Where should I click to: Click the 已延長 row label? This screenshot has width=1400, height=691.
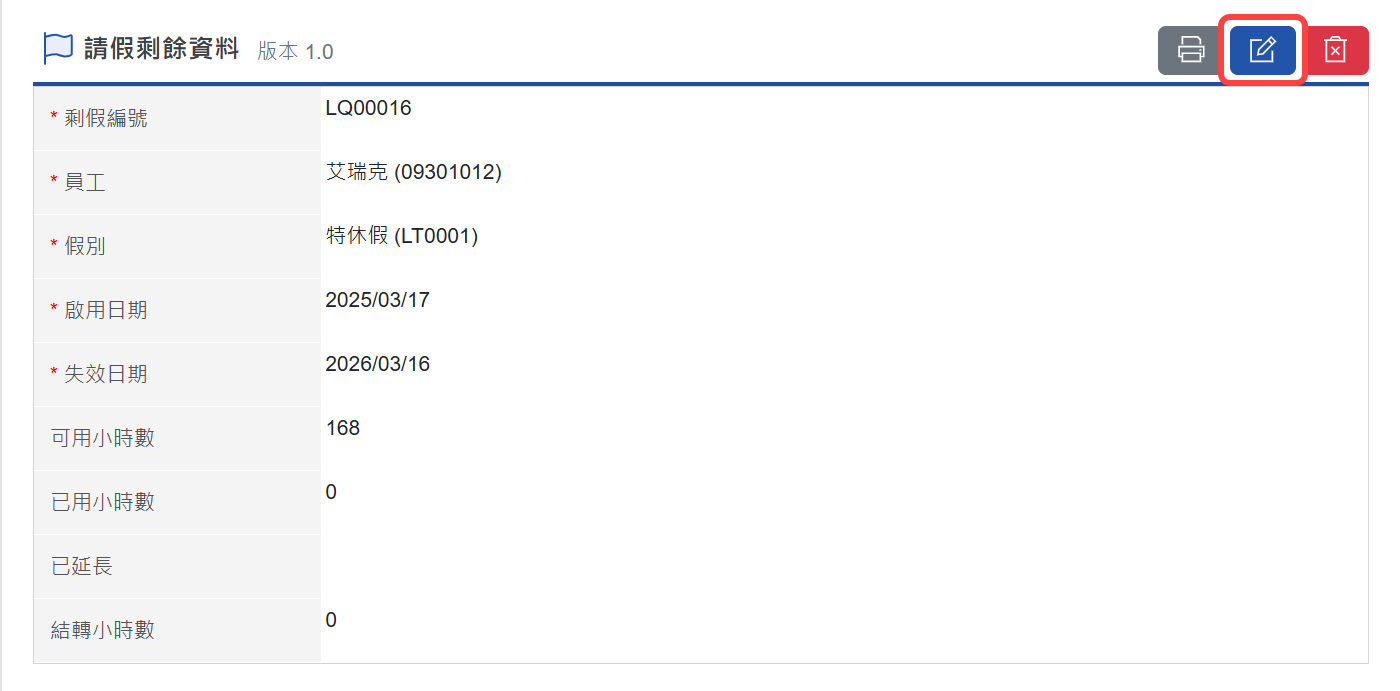point(82,566)
